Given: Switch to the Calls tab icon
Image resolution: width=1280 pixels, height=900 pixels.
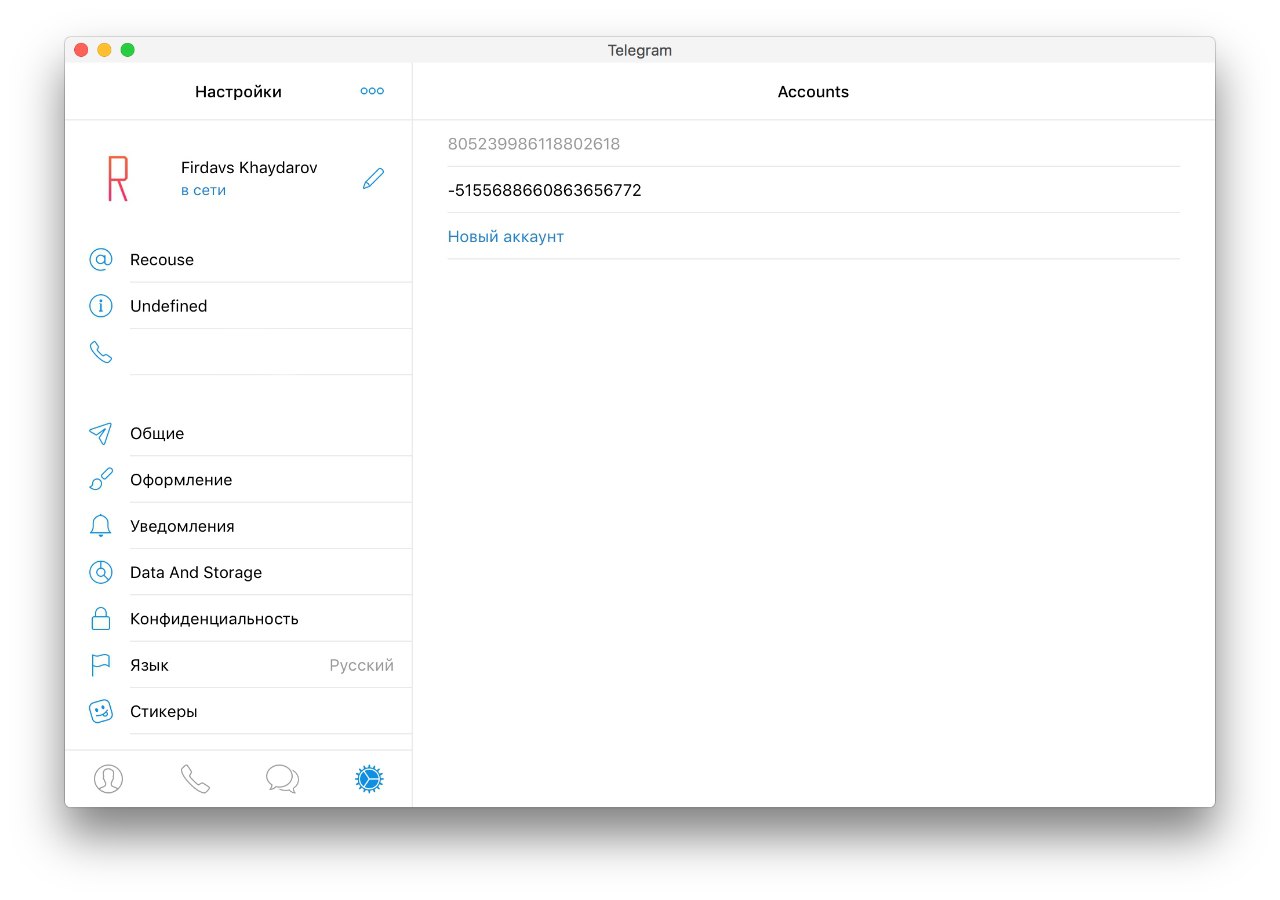Looking at the screenshot, I should [195, 779].
